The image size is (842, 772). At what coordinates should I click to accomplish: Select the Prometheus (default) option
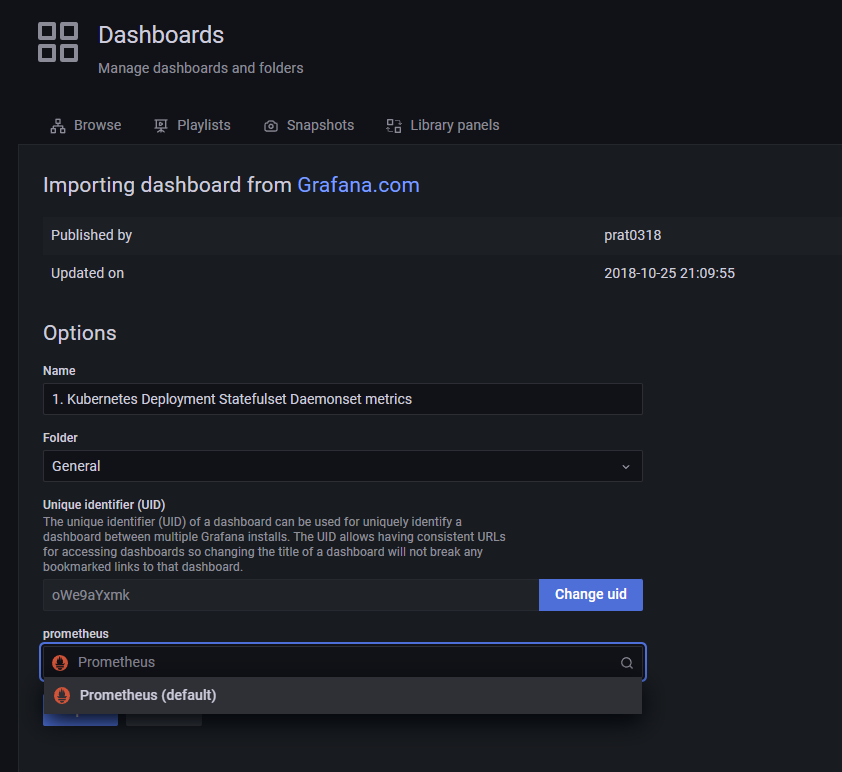tap(343, 695)
